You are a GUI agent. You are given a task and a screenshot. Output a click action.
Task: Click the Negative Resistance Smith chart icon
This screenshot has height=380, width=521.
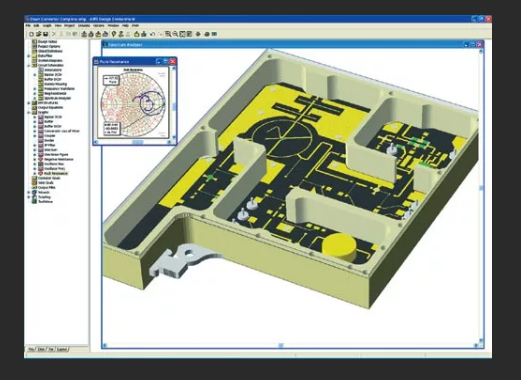click(41, 159)
